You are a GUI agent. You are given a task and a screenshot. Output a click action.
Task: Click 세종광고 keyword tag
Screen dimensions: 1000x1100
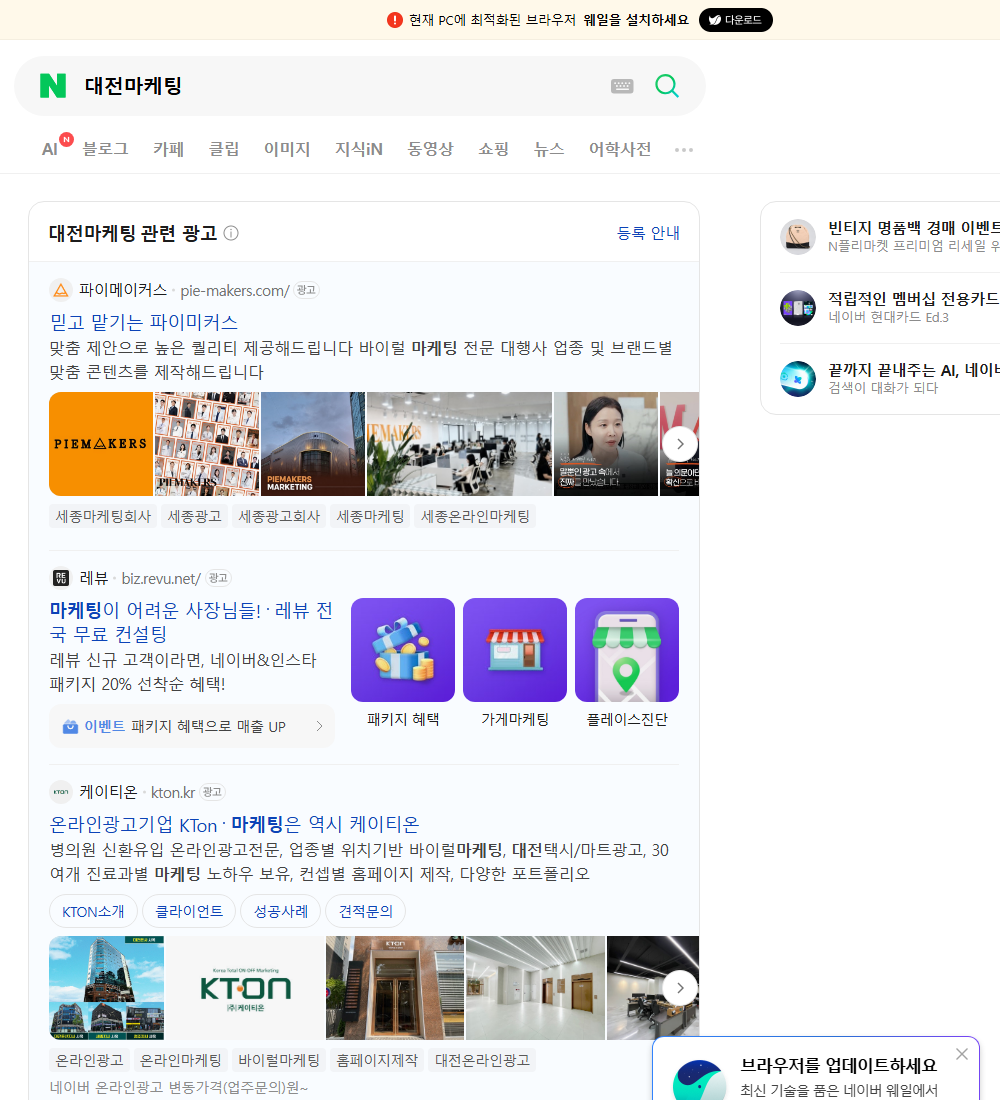(194, 516)
